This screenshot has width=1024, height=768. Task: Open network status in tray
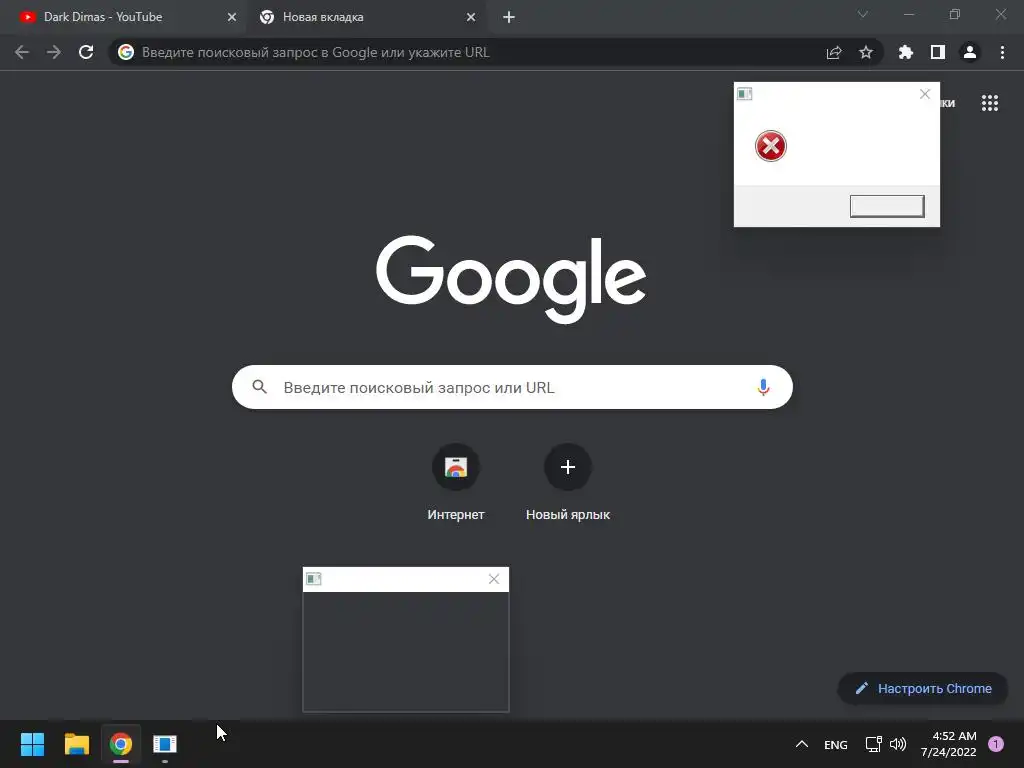873,744
